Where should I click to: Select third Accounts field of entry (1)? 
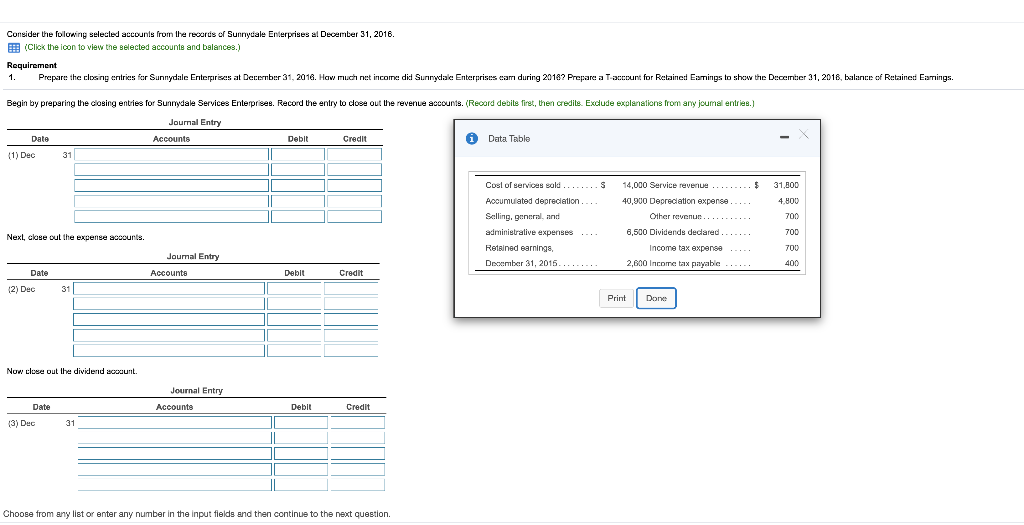171,185
